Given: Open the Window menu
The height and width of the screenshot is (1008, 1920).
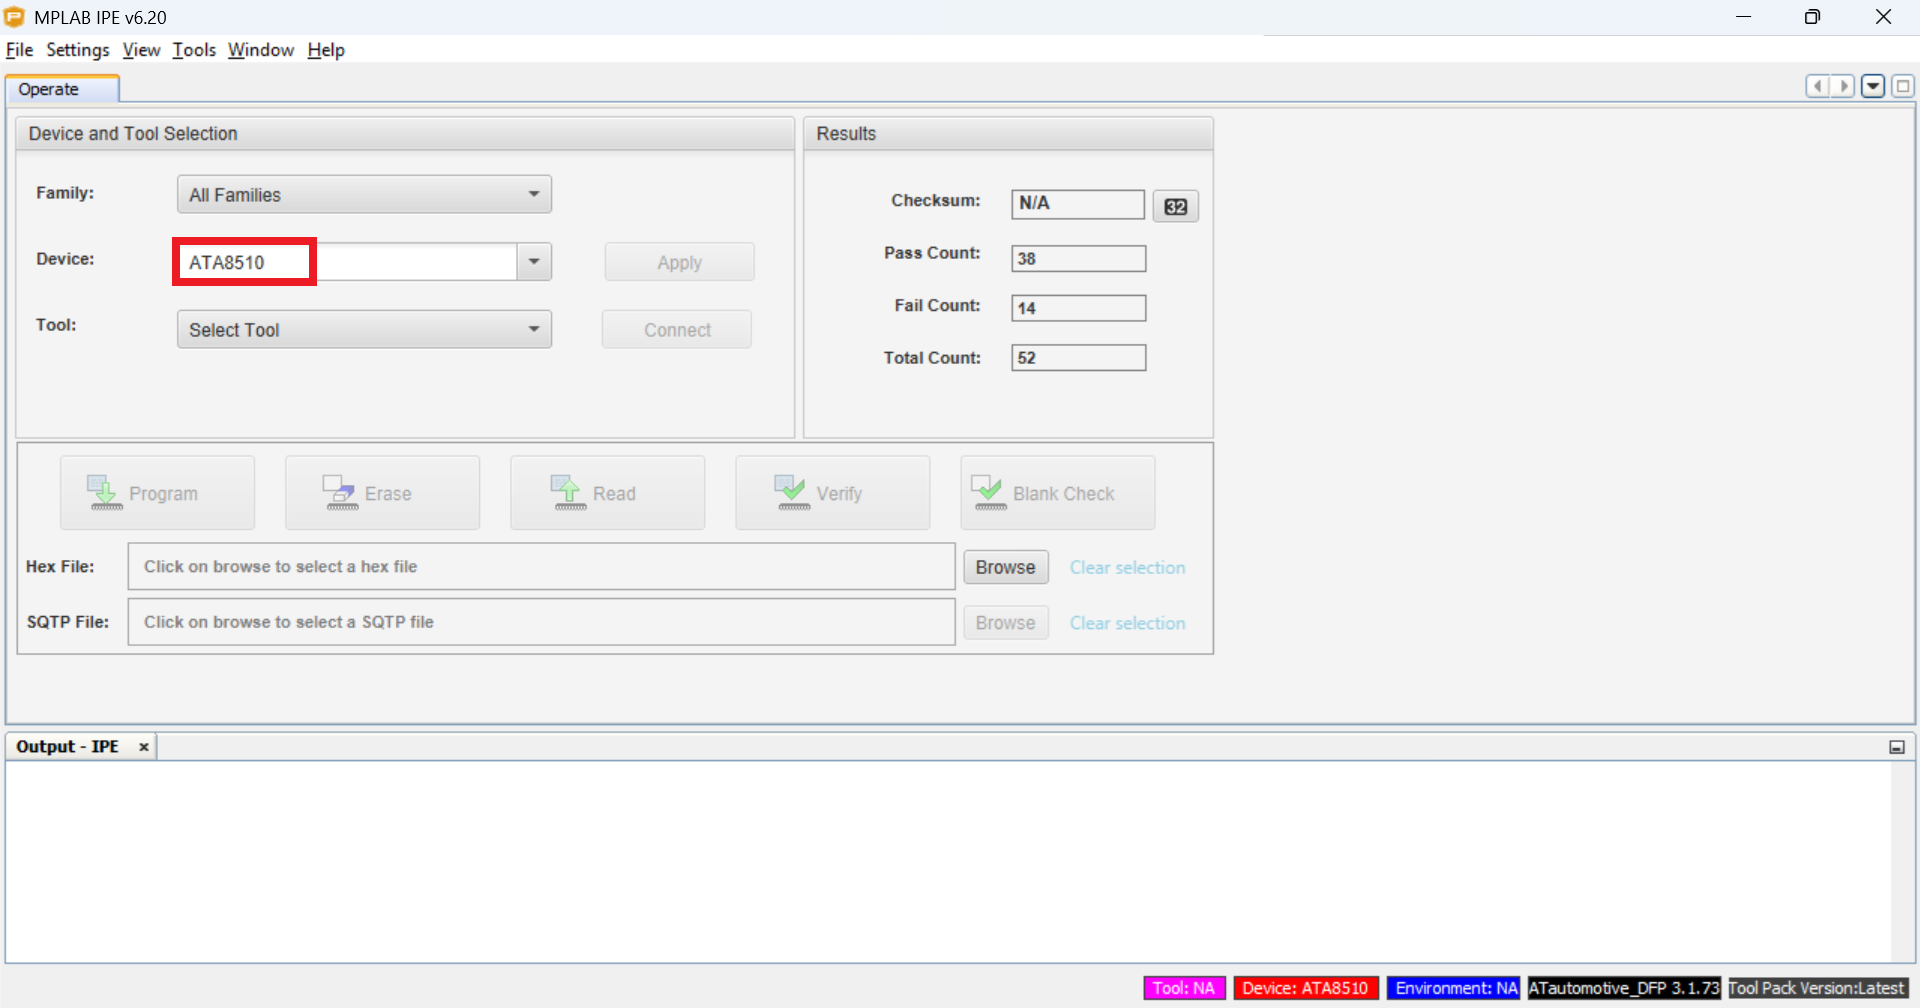Looking at the screenshot, I should pos(261,50).
